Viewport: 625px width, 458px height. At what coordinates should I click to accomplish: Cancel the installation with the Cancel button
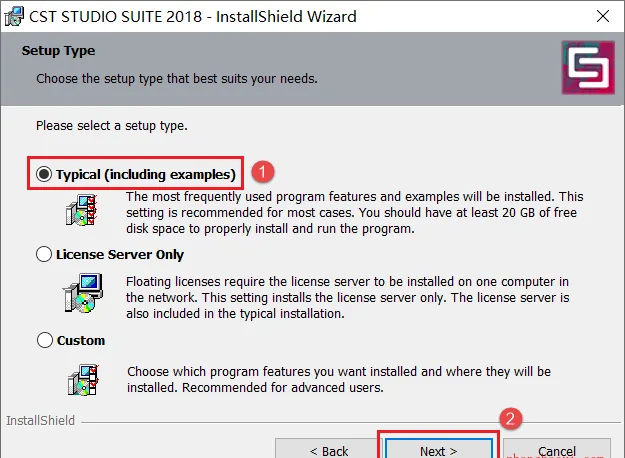[557, 449]
